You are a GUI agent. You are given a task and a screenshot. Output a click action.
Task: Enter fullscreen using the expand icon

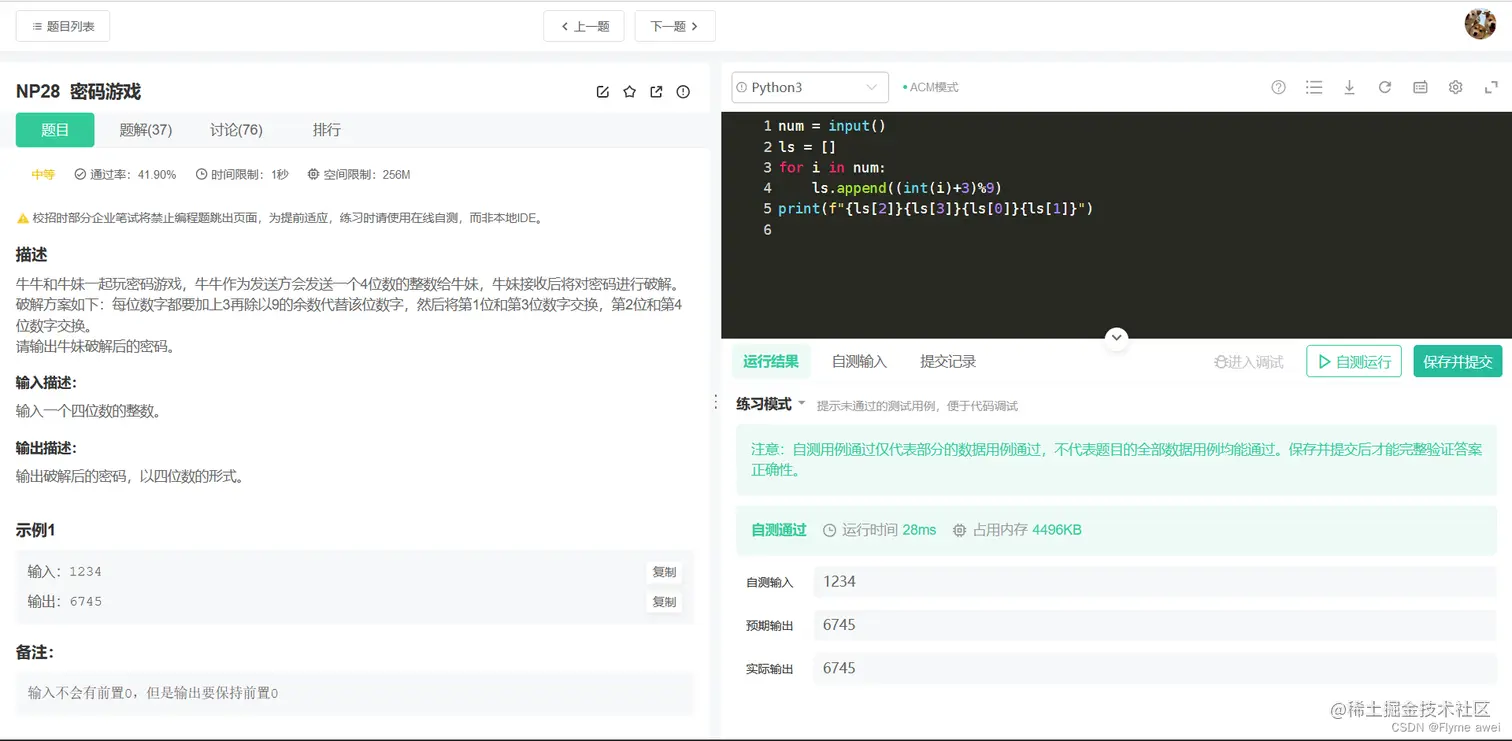tap(1491, 87)
